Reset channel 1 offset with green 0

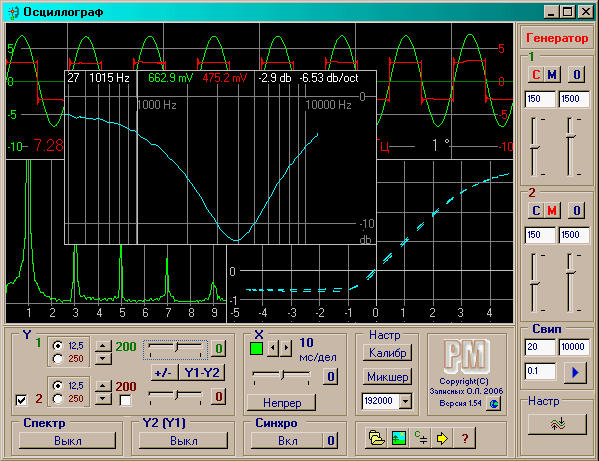(x=219, y=349)
